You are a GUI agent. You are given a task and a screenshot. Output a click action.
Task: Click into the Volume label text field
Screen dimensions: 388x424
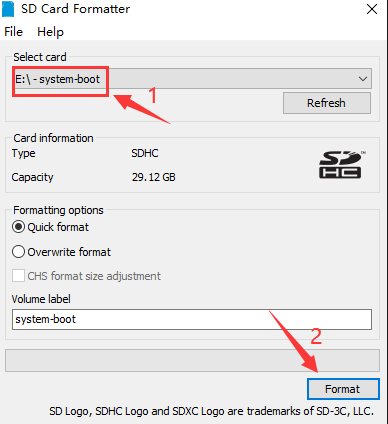(x=192, y=319)
